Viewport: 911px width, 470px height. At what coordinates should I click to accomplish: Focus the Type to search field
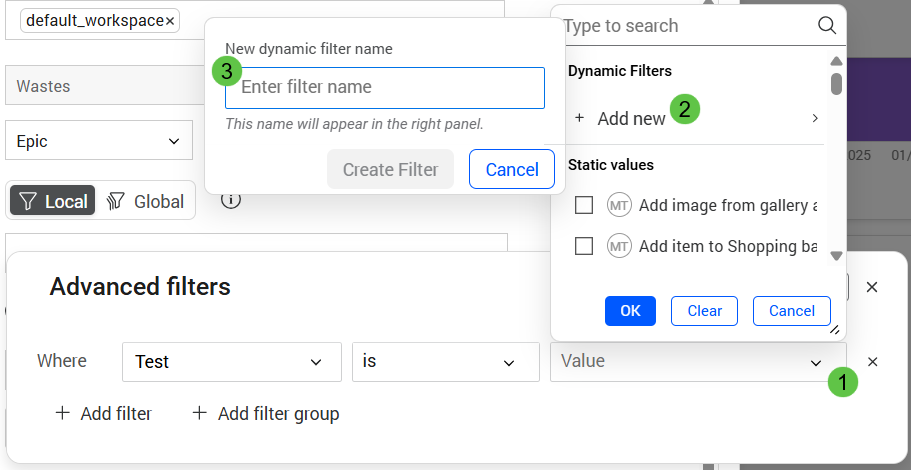(688, 26)
